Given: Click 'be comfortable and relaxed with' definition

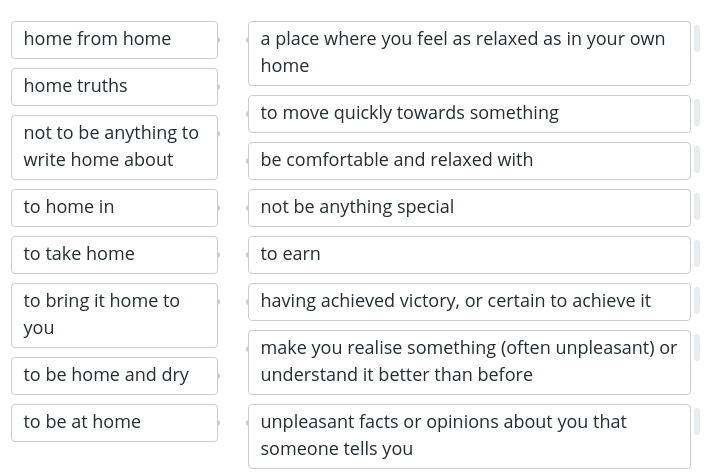Looking at the screenshot, I should click(x=469, y=161).
